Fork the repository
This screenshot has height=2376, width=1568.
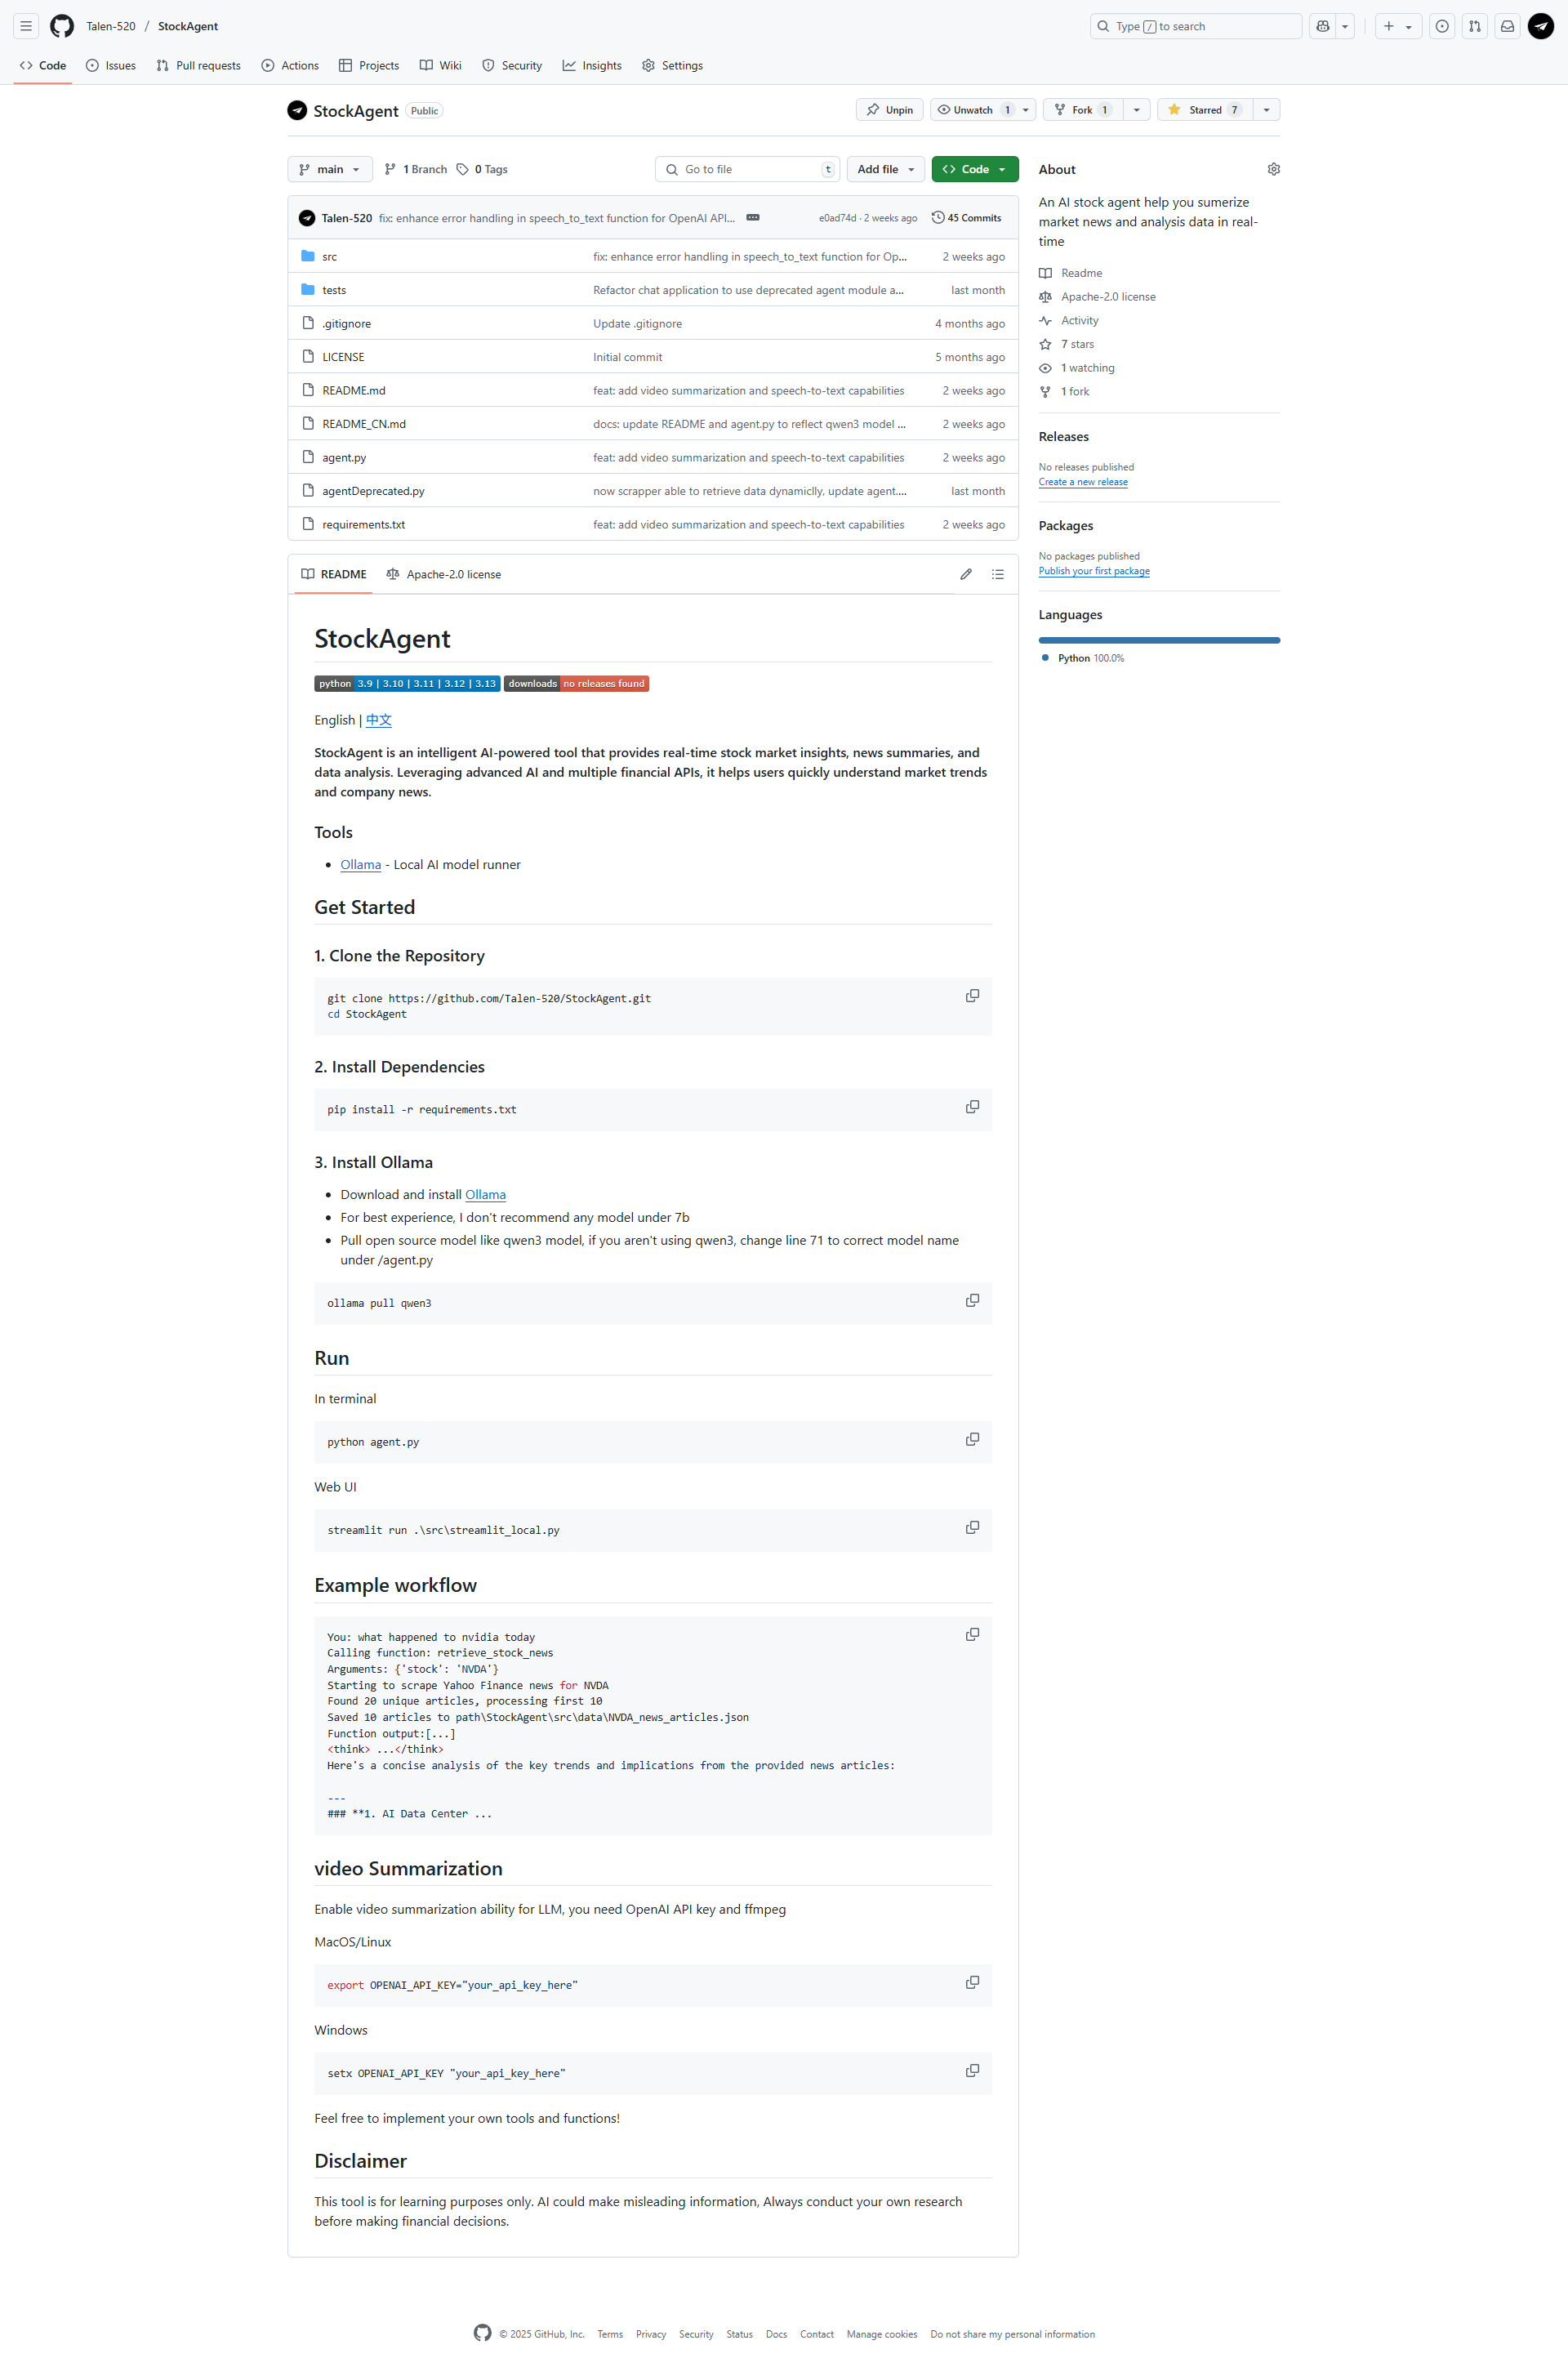point(1082,110)
